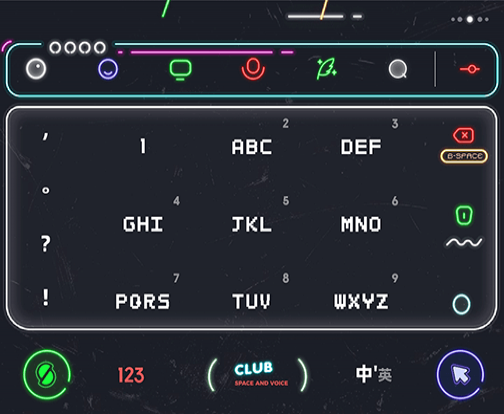
Task: Tap the green circular symbol button
Action: 47,374
